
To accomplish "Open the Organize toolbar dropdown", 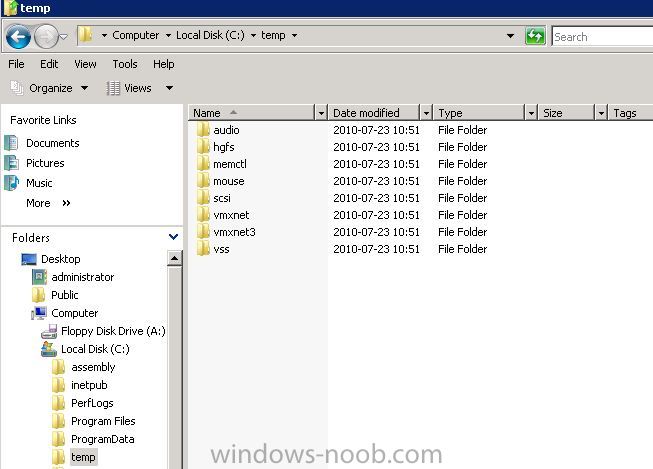I will point(50,88).
